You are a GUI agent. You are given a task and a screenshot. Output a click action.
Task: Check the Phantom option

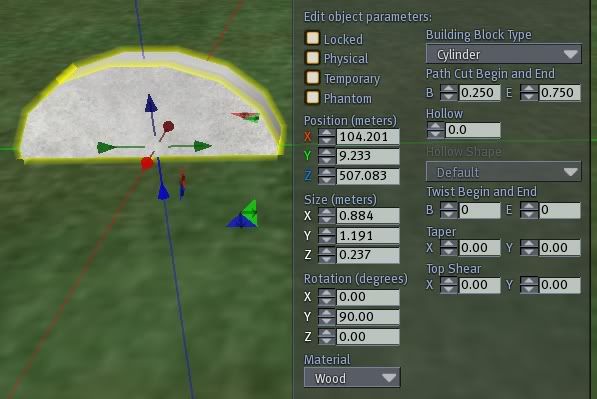[x=313, y=97]
